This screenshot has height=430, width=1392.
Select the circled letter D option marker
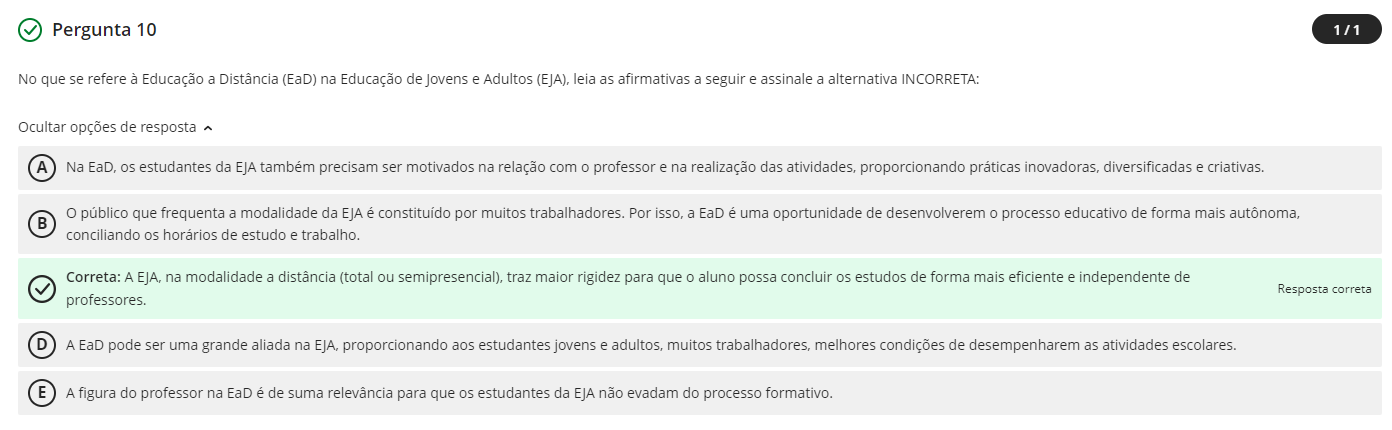pos(41,345)
